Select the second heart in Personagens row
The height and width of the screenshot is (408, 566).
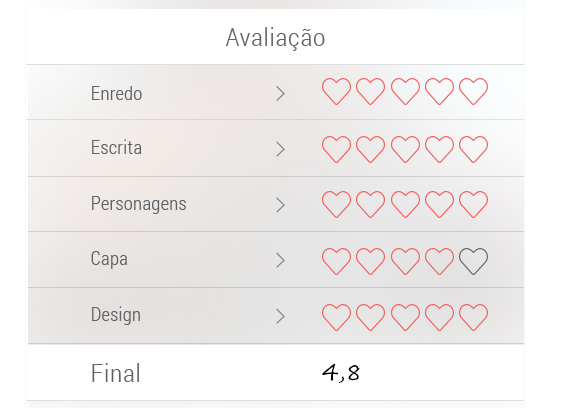pyautogui.click(x=370, y=204)
